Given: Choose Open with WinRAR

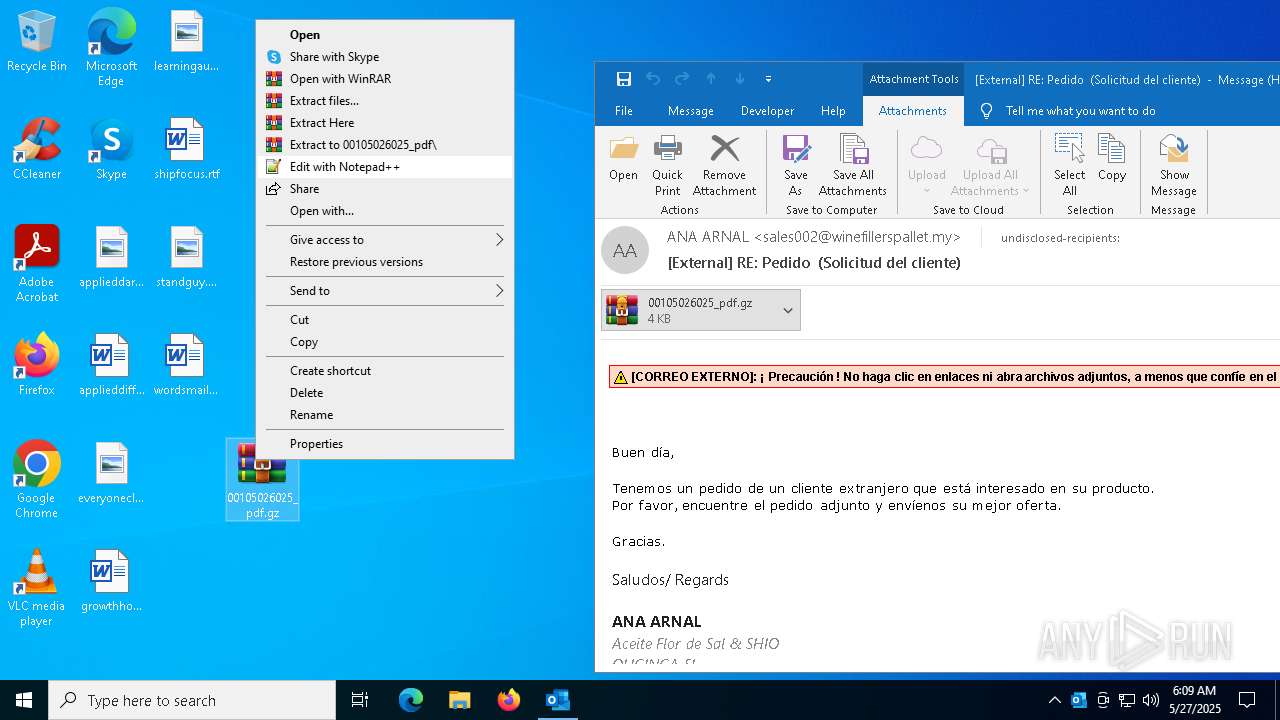Looking at the screenshot, I should point(385,79).
